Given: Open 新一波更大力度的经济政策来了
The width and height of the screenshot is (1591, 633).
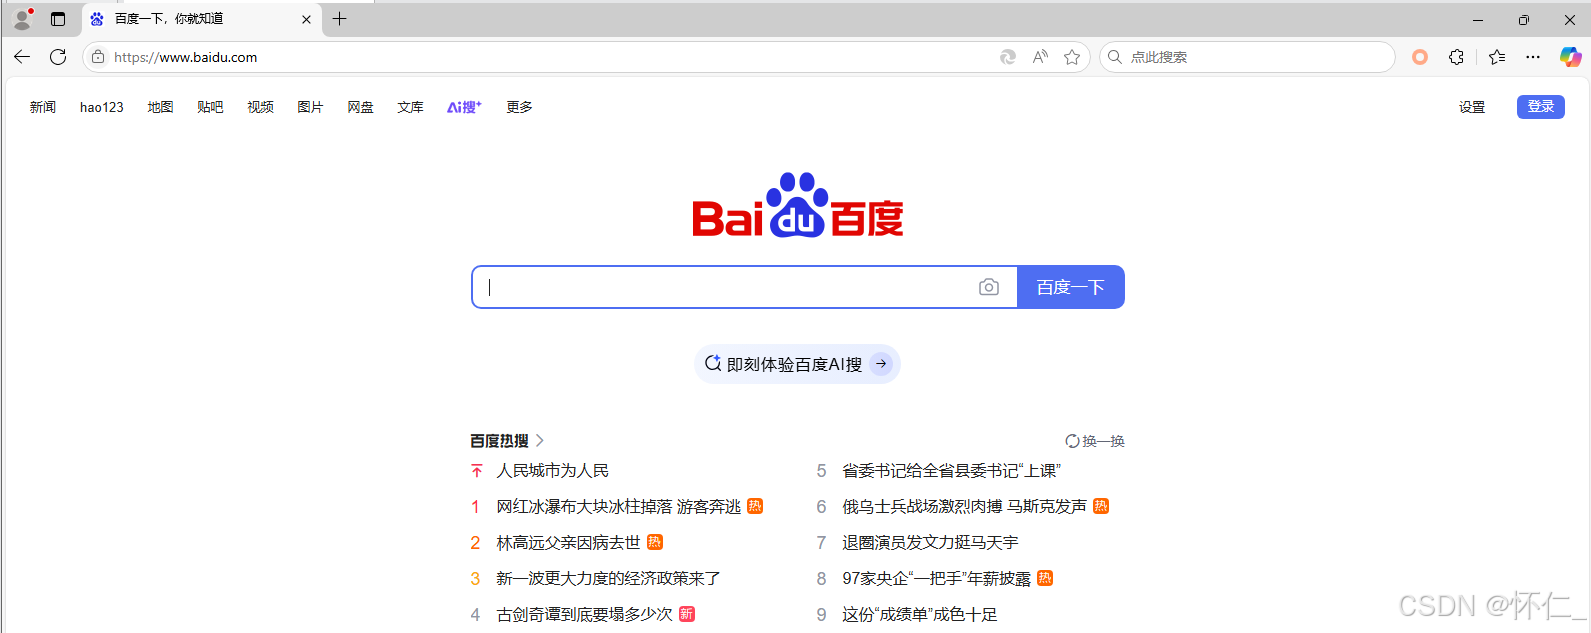Looking at the screenshot, I should [608, 579].
